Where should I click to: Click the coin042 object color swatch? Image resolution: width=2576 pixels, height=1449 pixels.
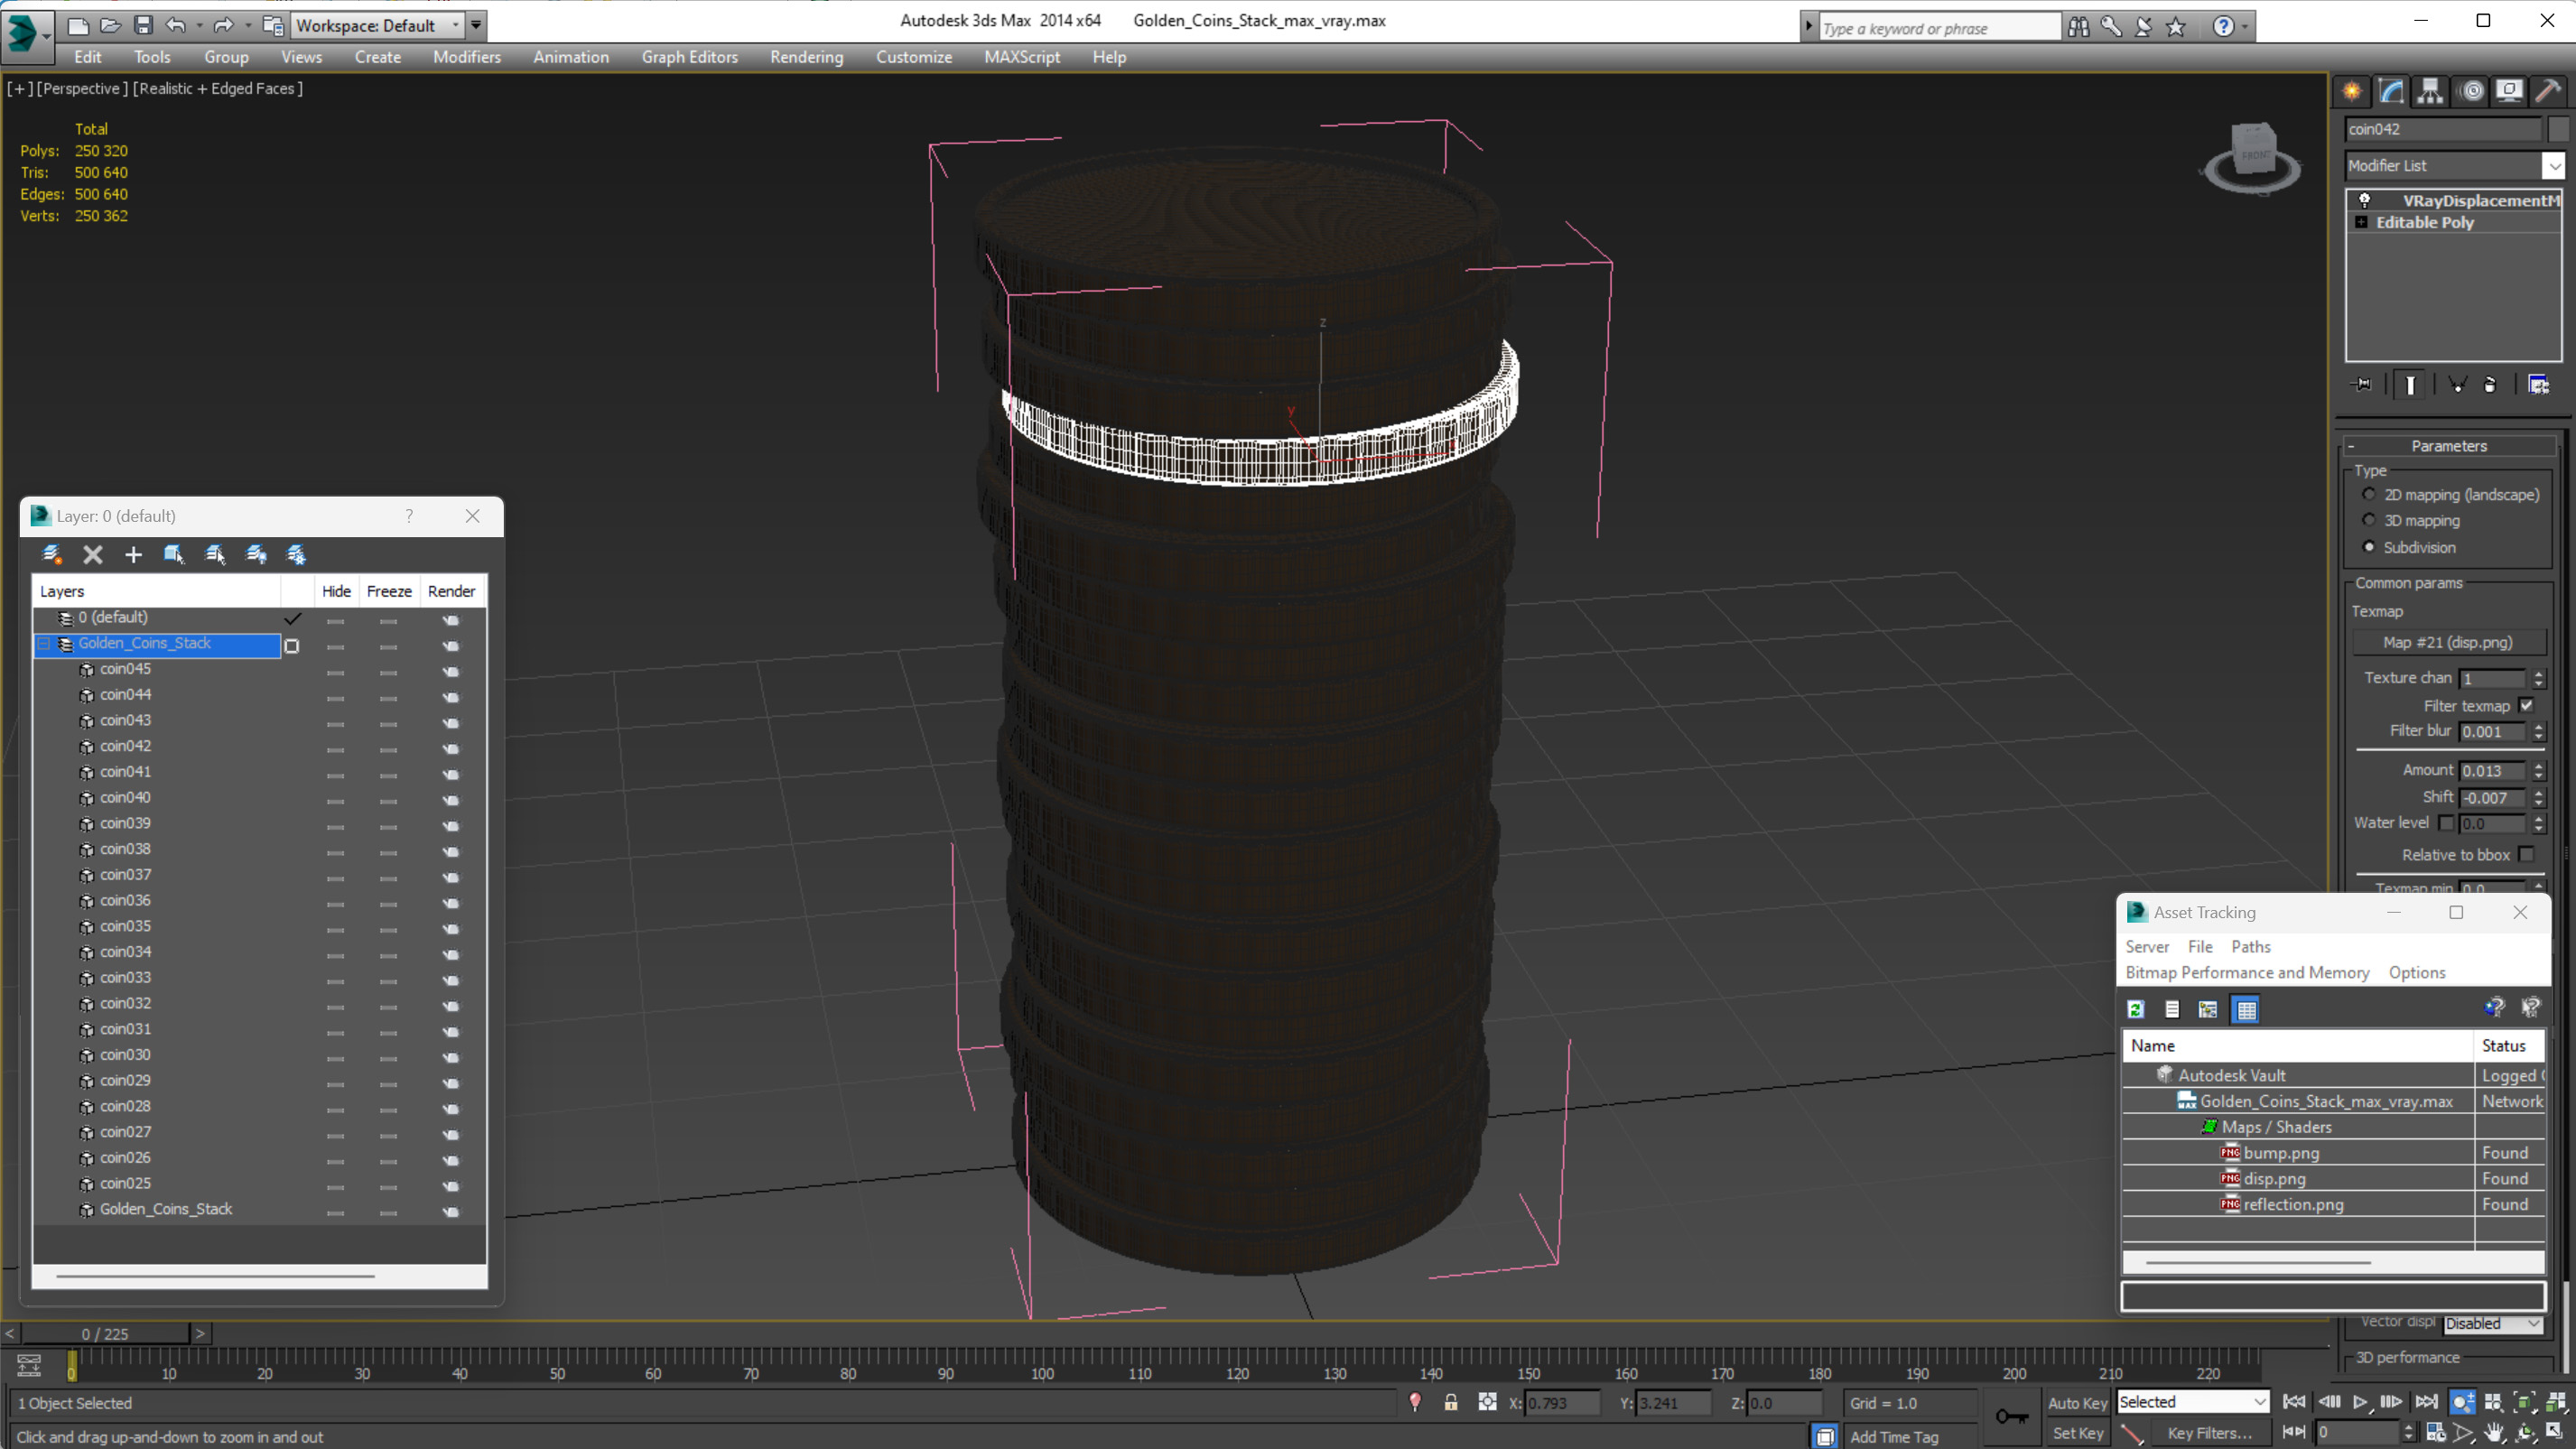pyautogui.click(x=2558, y=129)
